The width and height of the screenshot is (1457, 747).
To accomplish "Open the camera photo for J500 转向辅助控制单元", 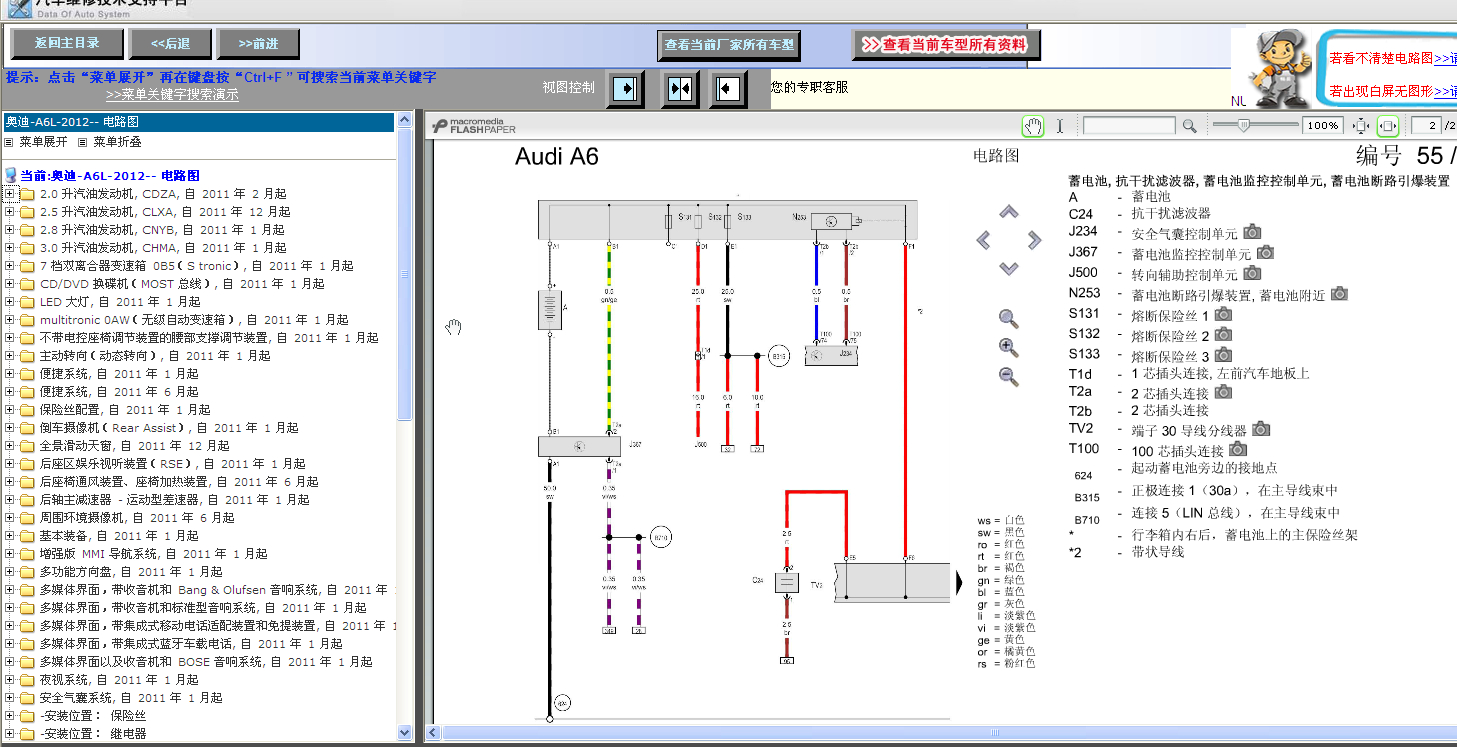I will (1252, 272).
